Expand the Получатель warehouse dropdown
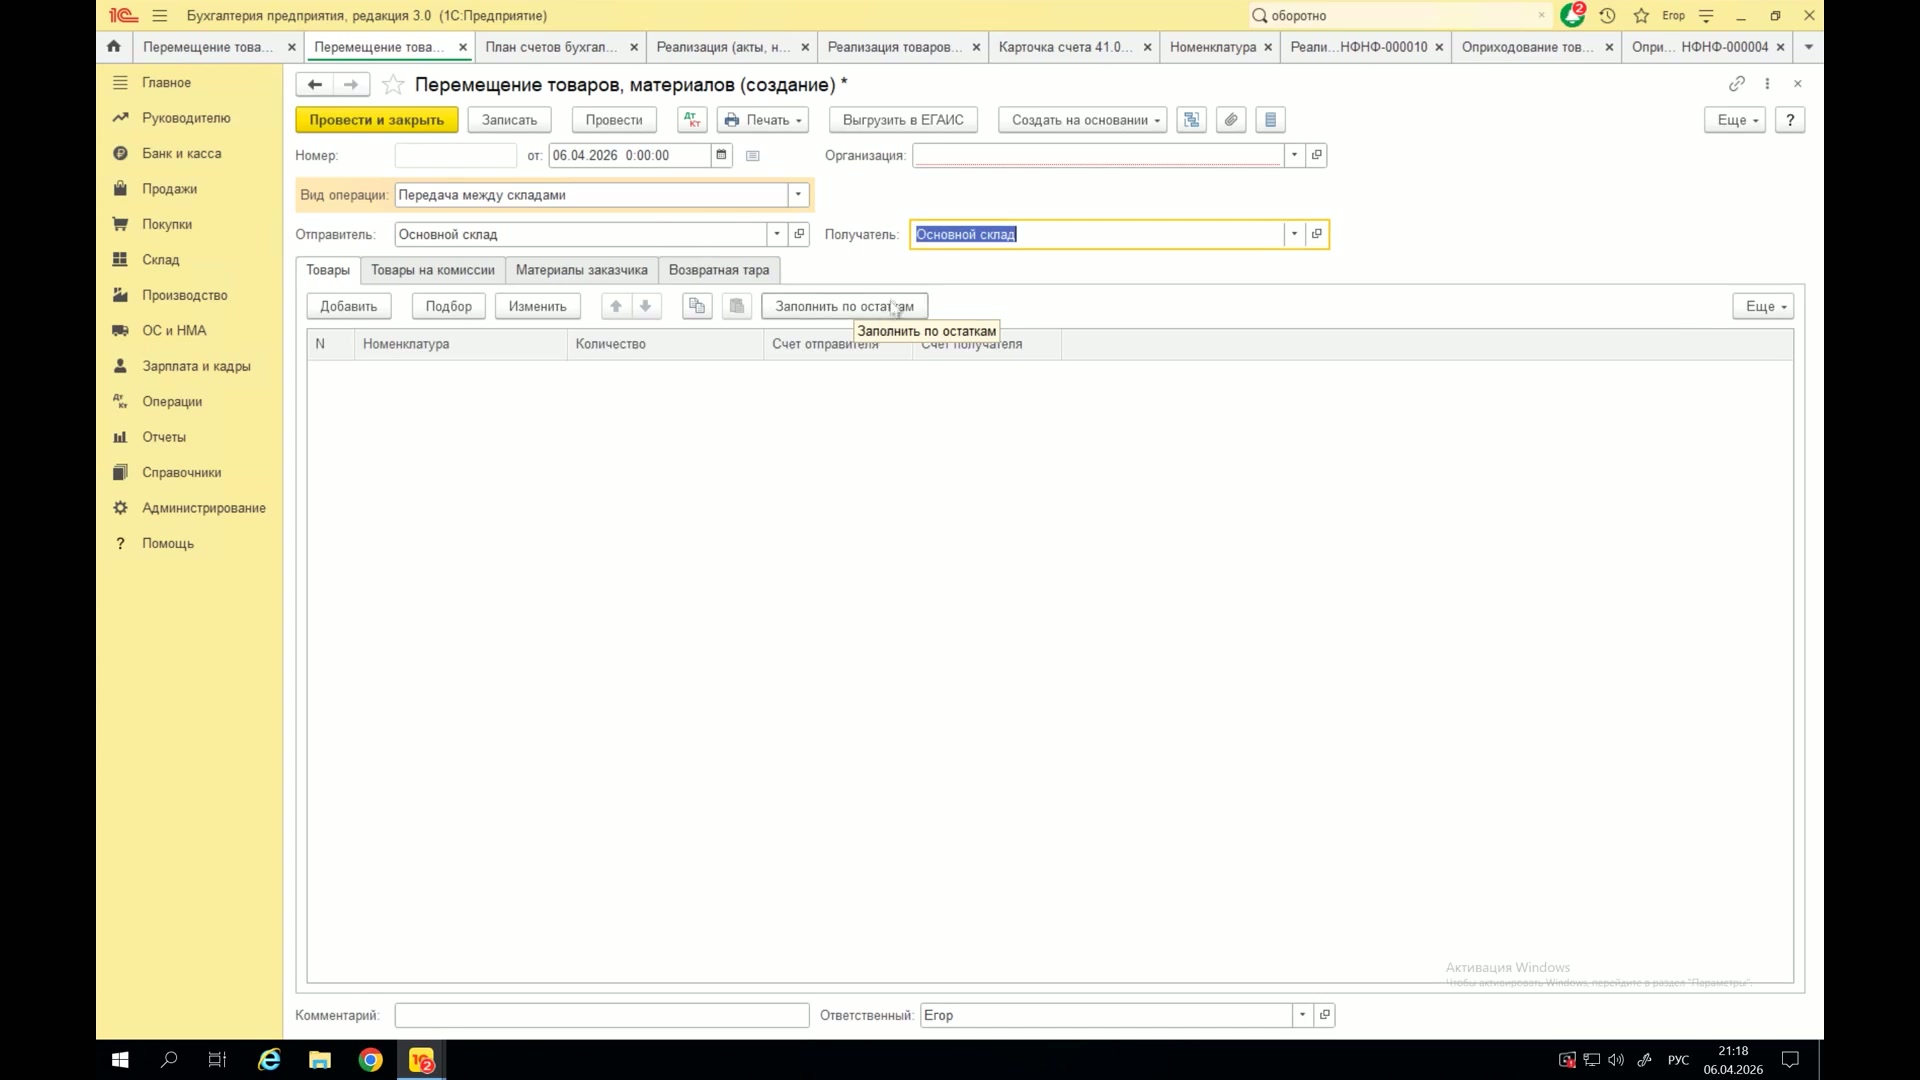Viewport: 1920px width, 1080px height. [x=1294, y=234]
